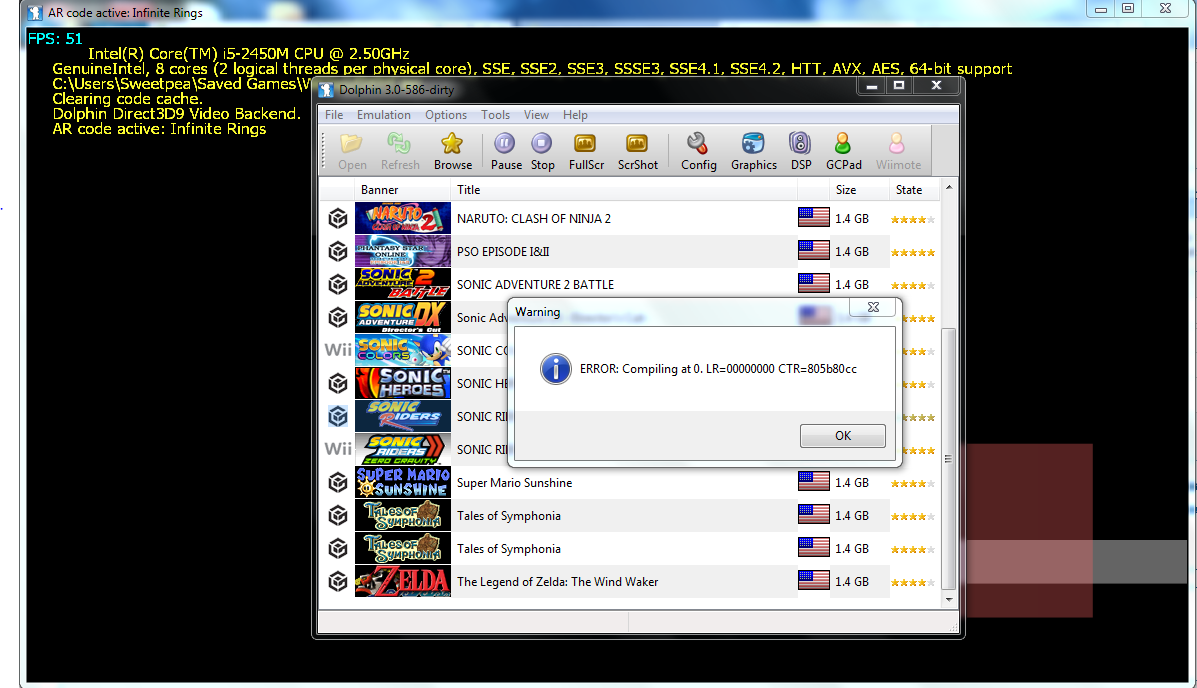Click 1.4 GB size for Super Mario Sunshine
This screenshot has width=1197, height=688.
(851, 483)
